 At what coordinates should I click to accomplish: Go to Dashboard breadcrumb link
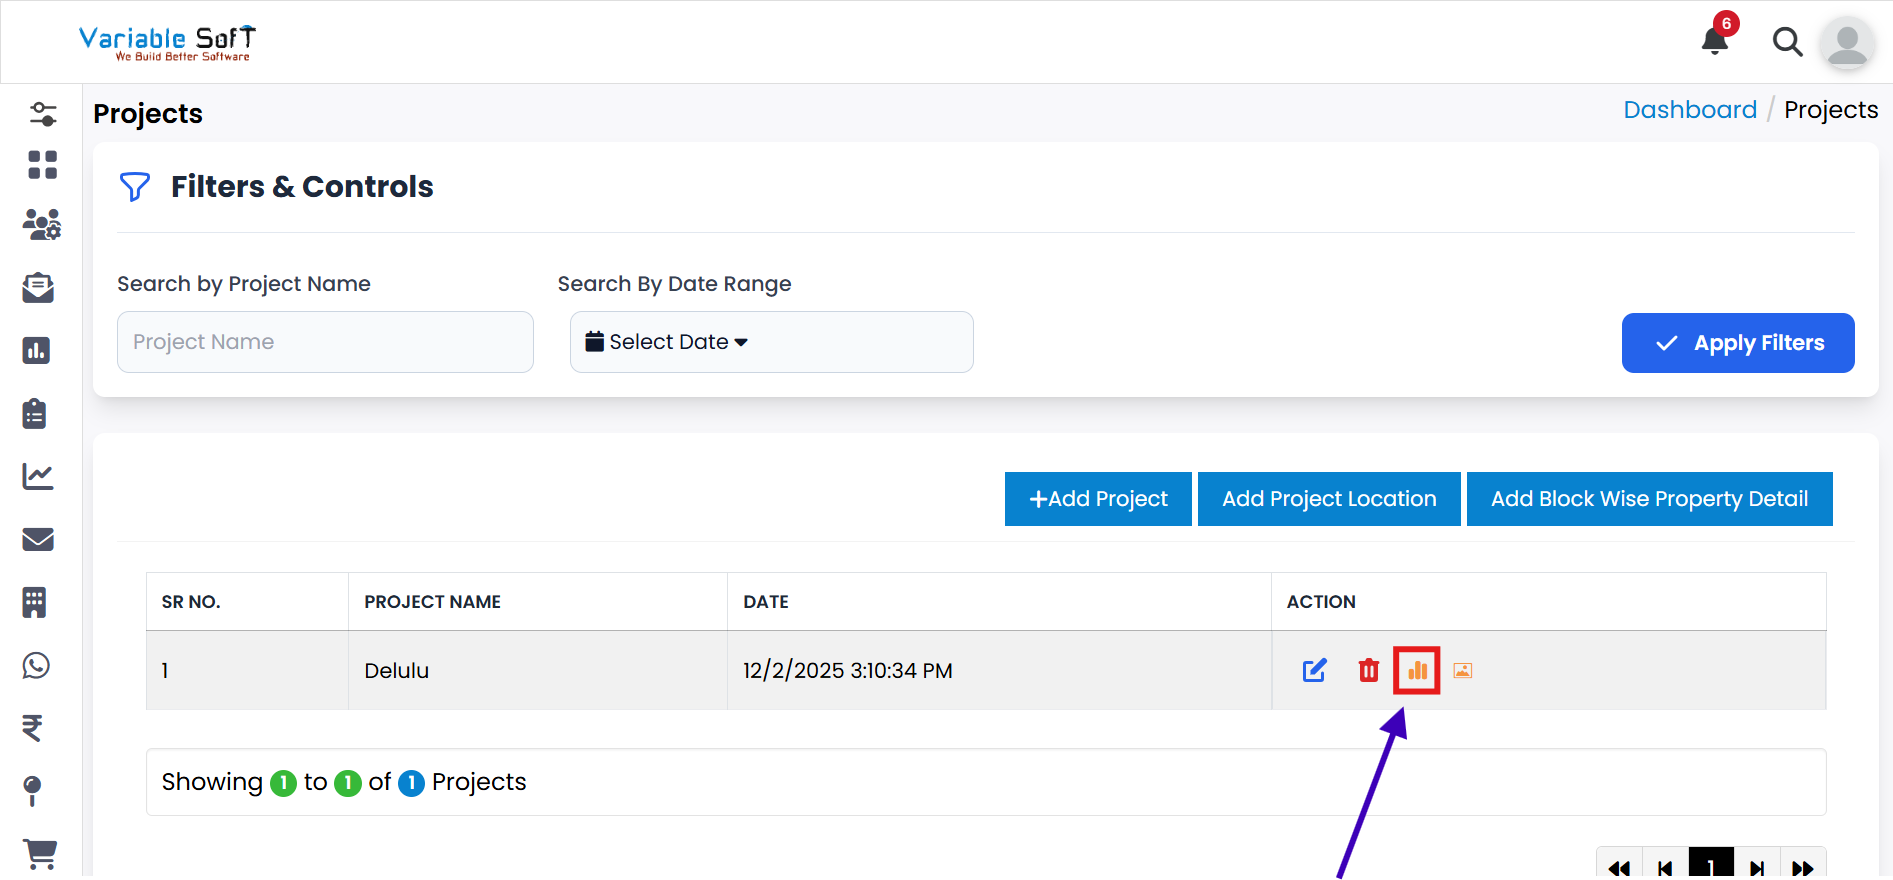1689,110
